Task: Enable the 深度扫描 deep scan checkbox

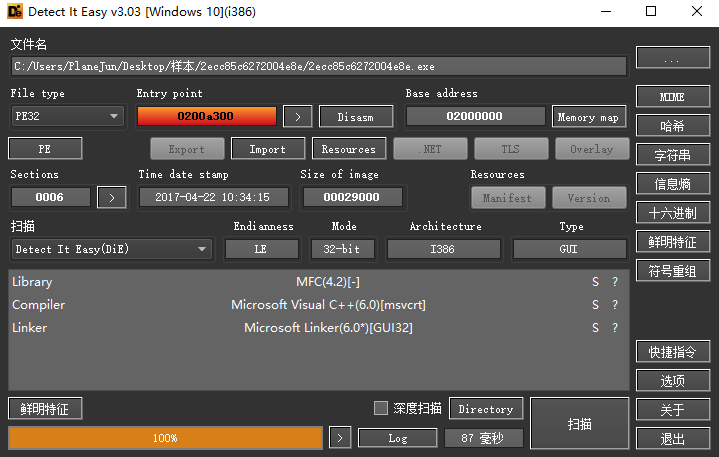Action: coord(380,408)
